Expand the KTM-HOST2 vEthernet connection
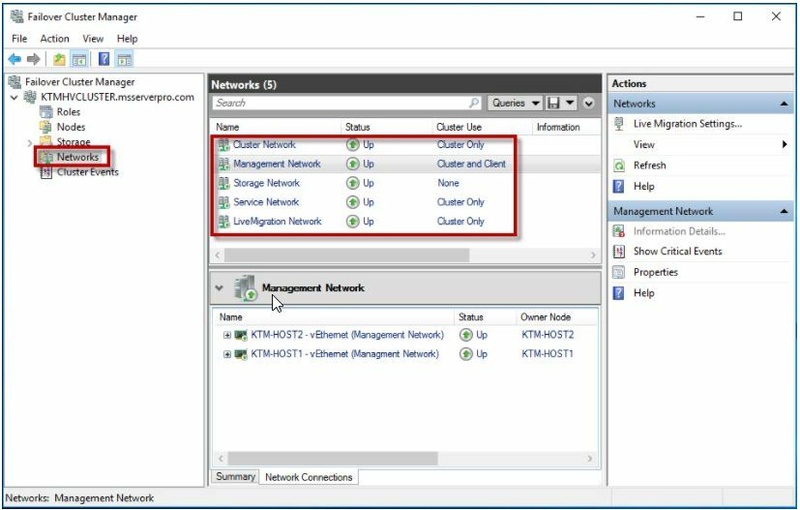800x510 pixels. click(x=227, y=335)
